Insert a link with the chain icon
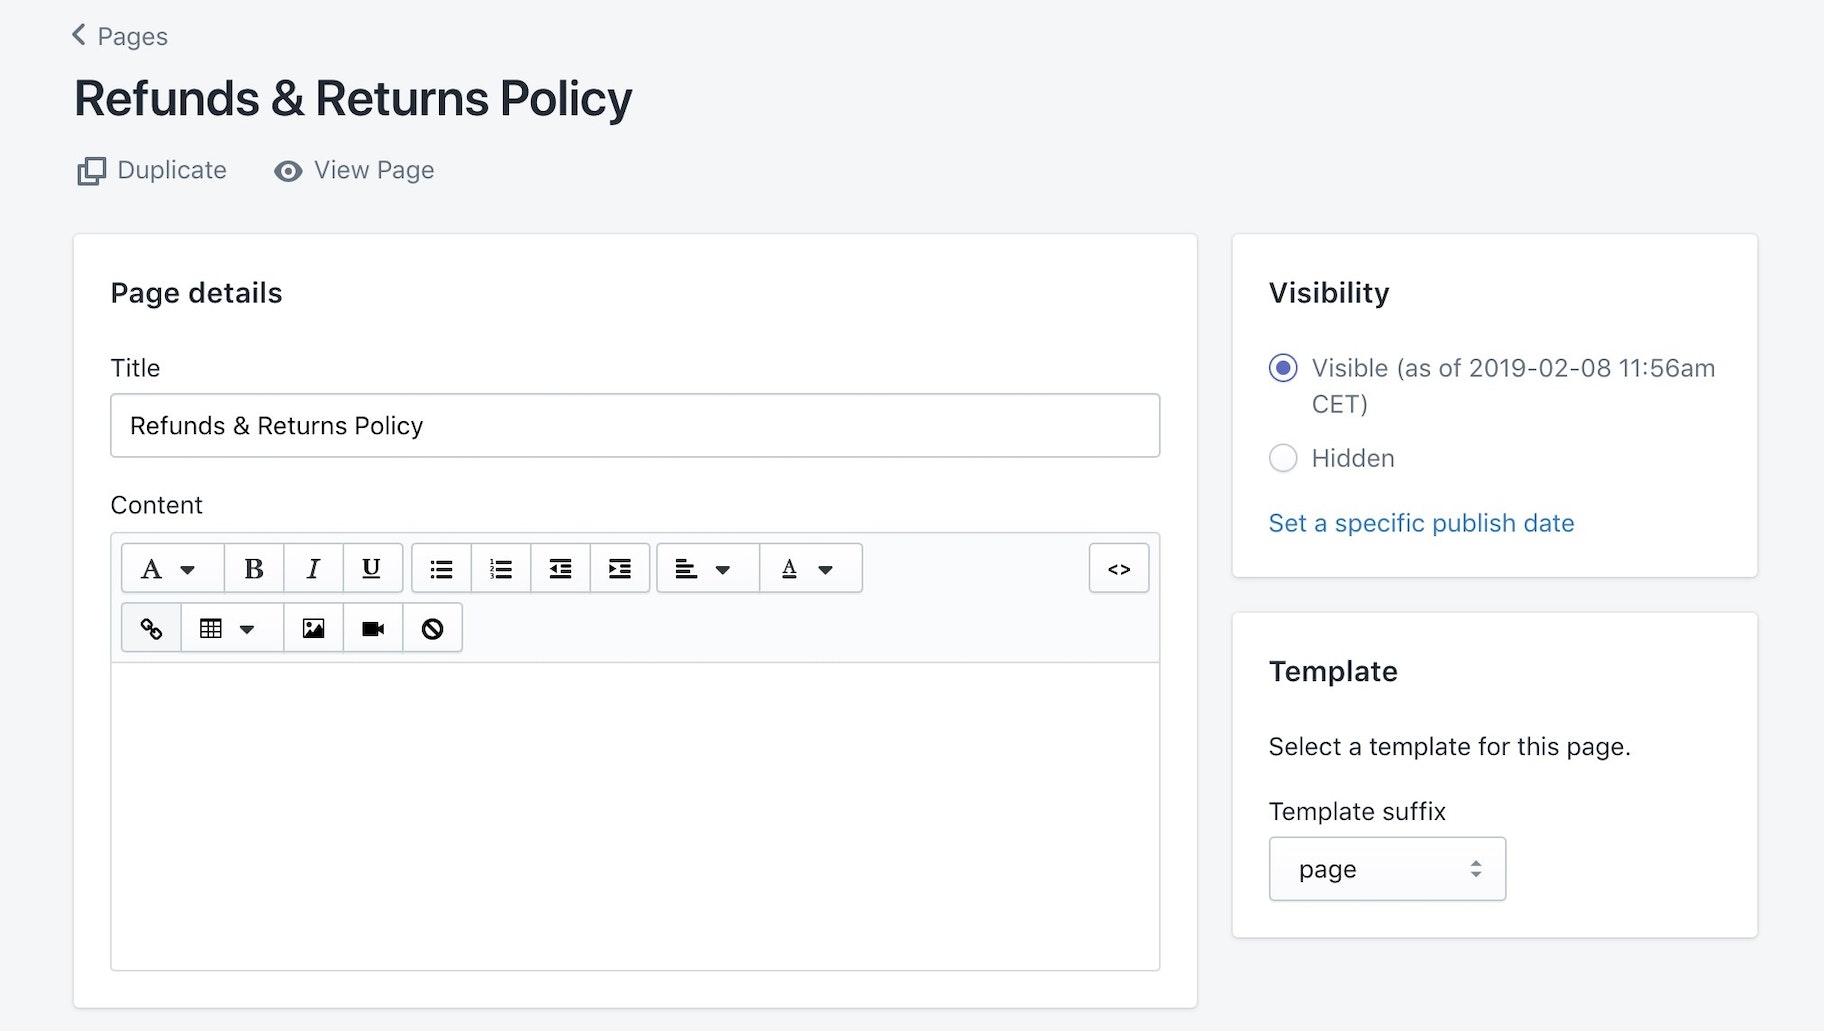 point(151,628)
